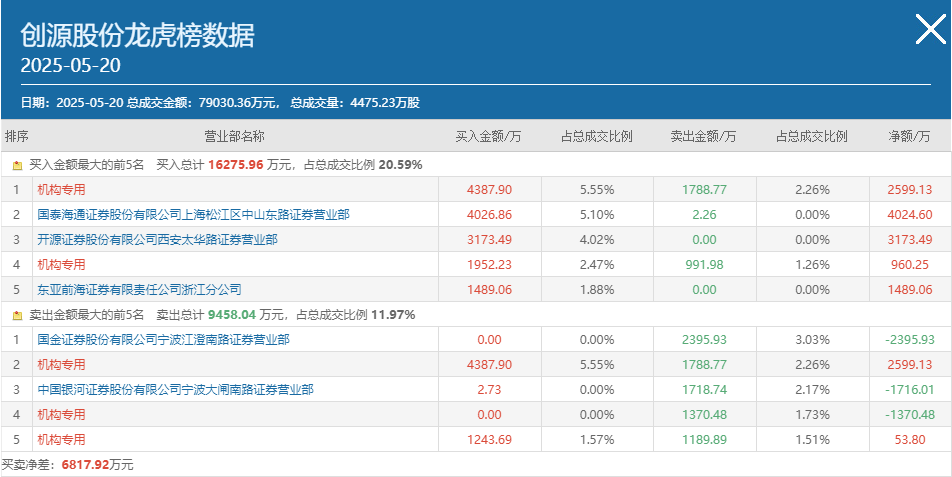Viewport: 952px width, 477px height.
Task: Click the 卖出金额/万 column header
Action: click(x=703, y=137)
